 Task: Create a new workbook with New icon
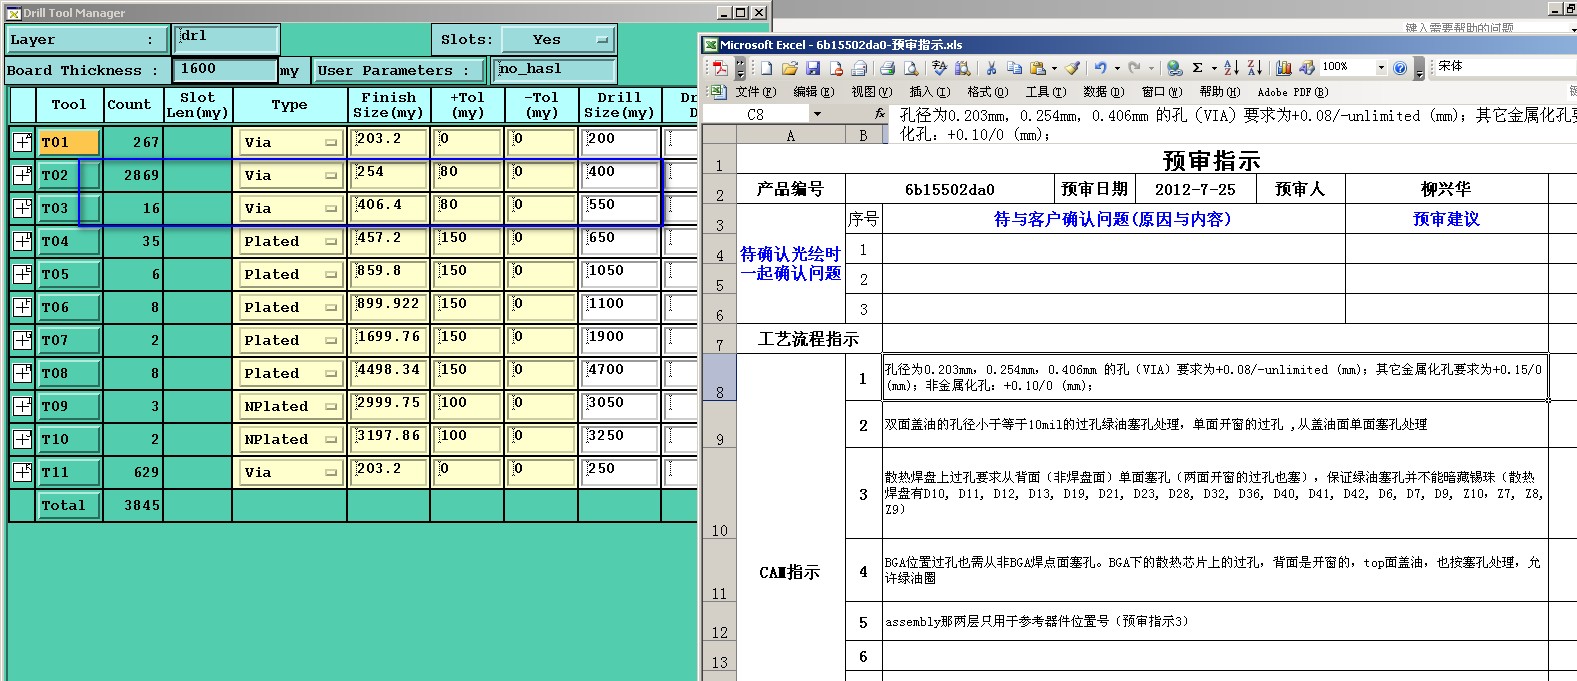(766, 67)
